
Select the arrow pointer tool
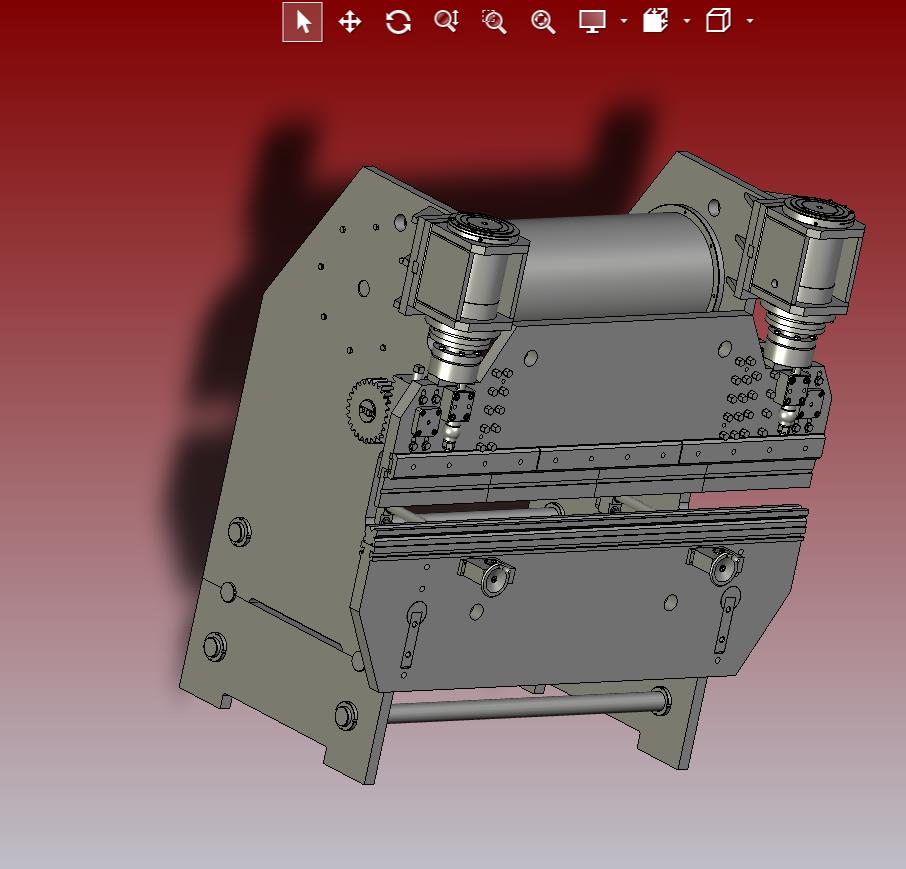pos(302,22)
